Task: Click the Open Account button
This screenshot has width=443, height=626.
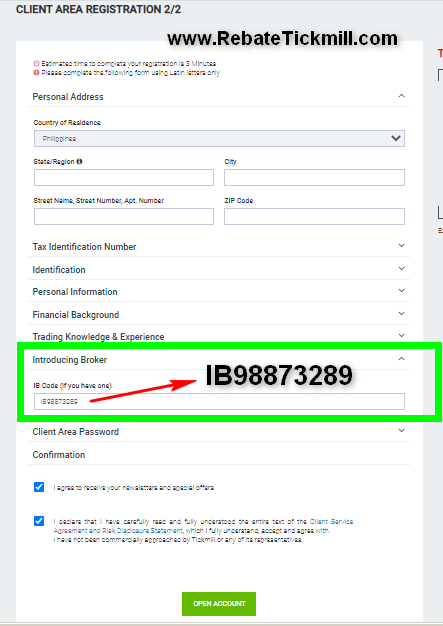Action: [x=219, y=604]
